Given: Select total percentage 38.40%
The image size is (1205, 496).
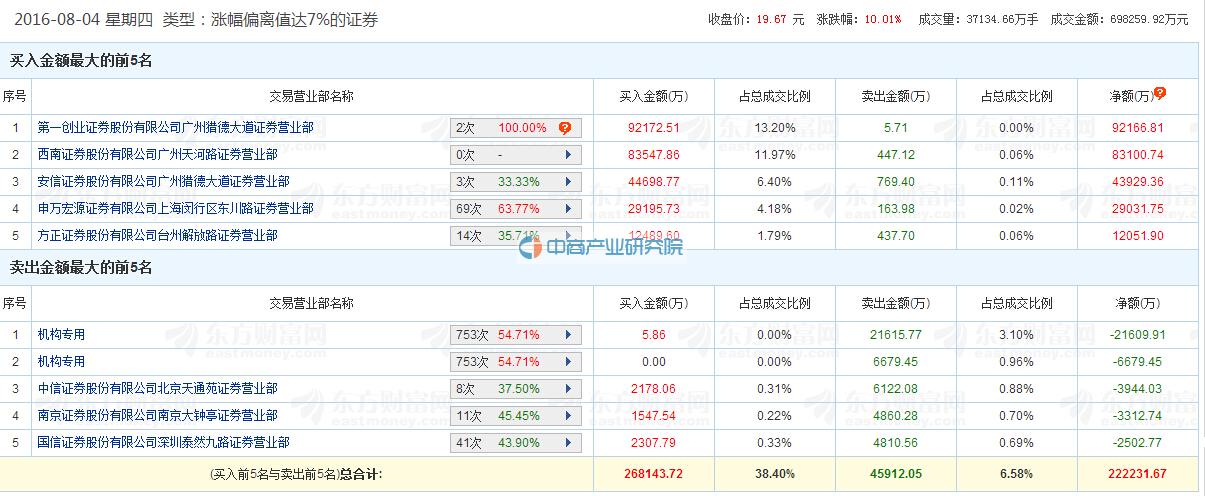Looking at the screenshot, I should pyautogui.click(x=775, y=474).
